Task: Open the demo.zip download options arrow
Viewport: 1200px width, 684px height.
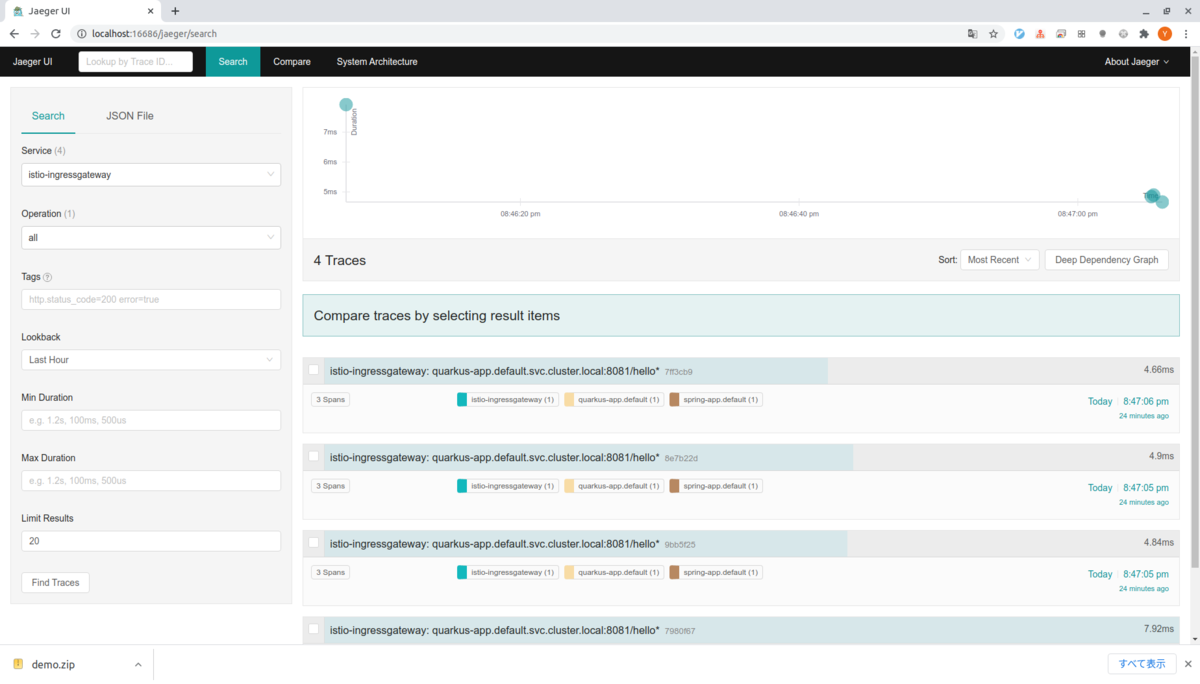Action: (x=138, y=664)
